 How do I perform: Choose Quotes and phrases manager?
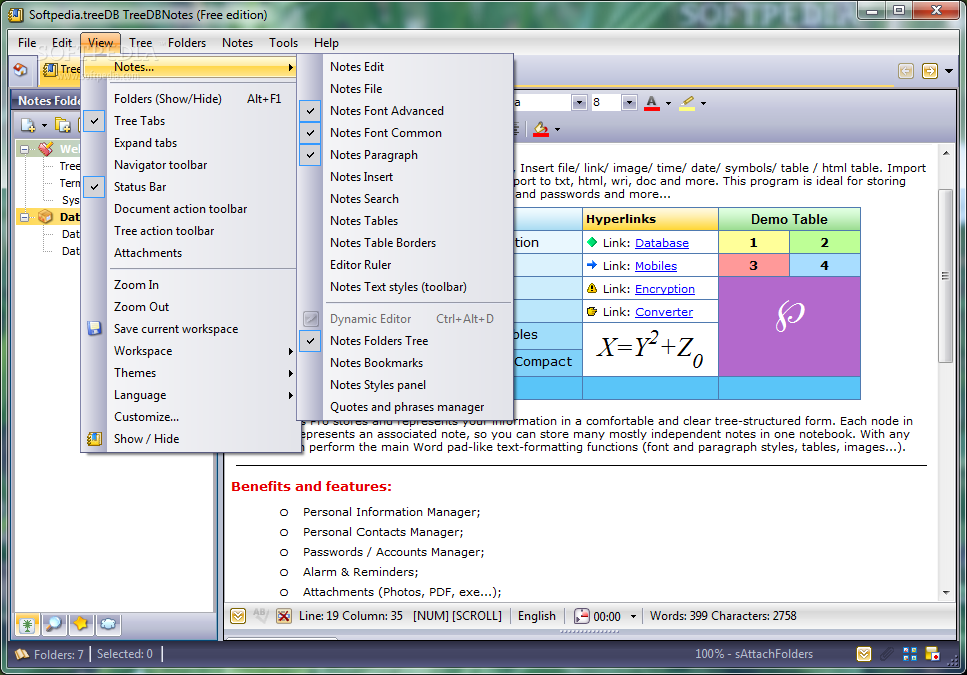tap(405, 407)
